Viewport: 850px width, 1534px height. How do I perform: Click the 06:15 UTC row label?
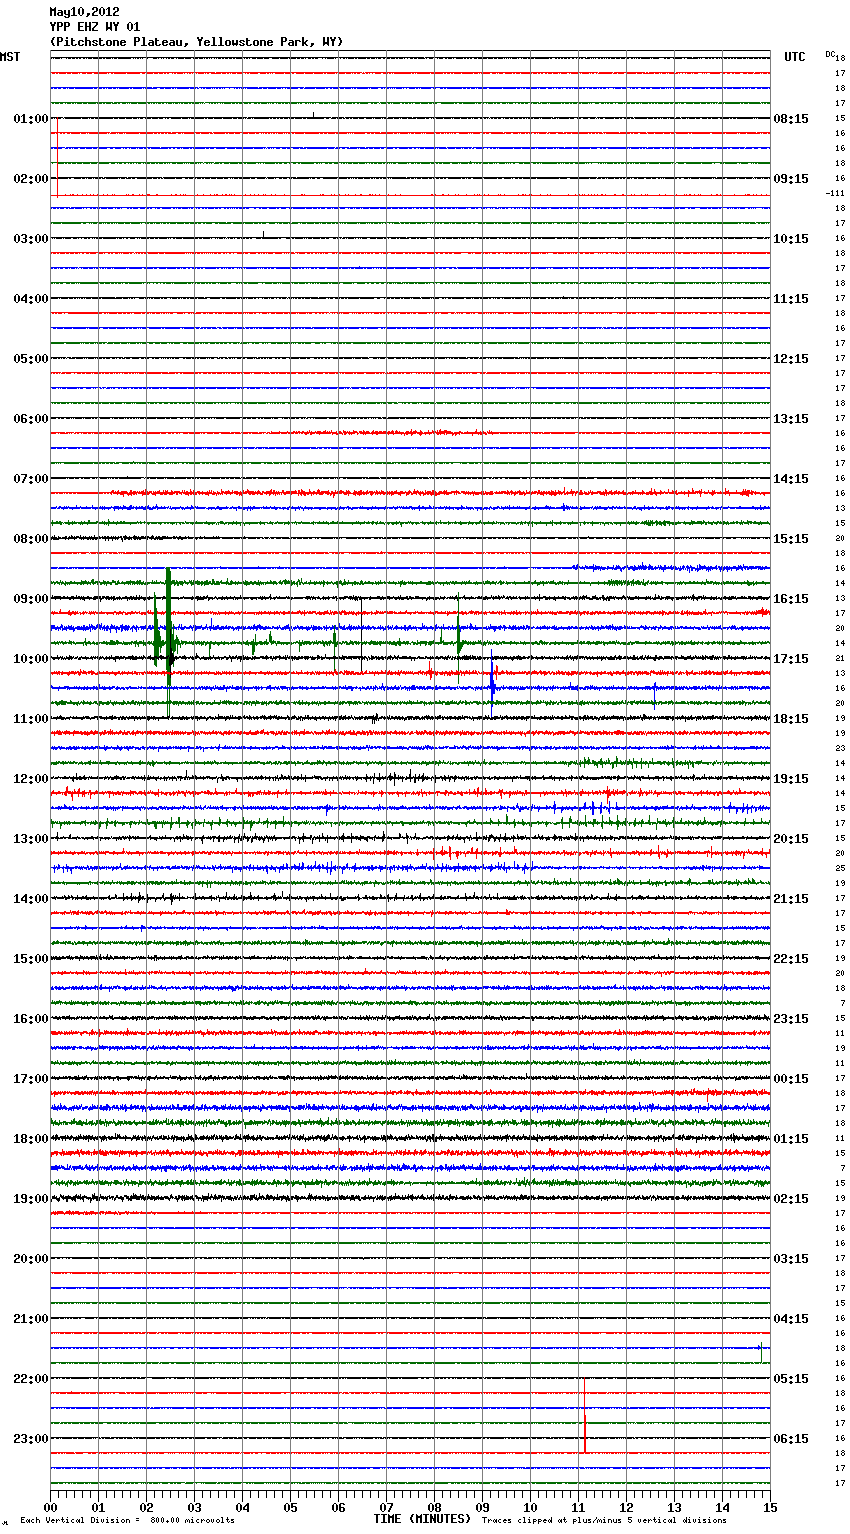pyautogui.click(x=791, y=1439)
